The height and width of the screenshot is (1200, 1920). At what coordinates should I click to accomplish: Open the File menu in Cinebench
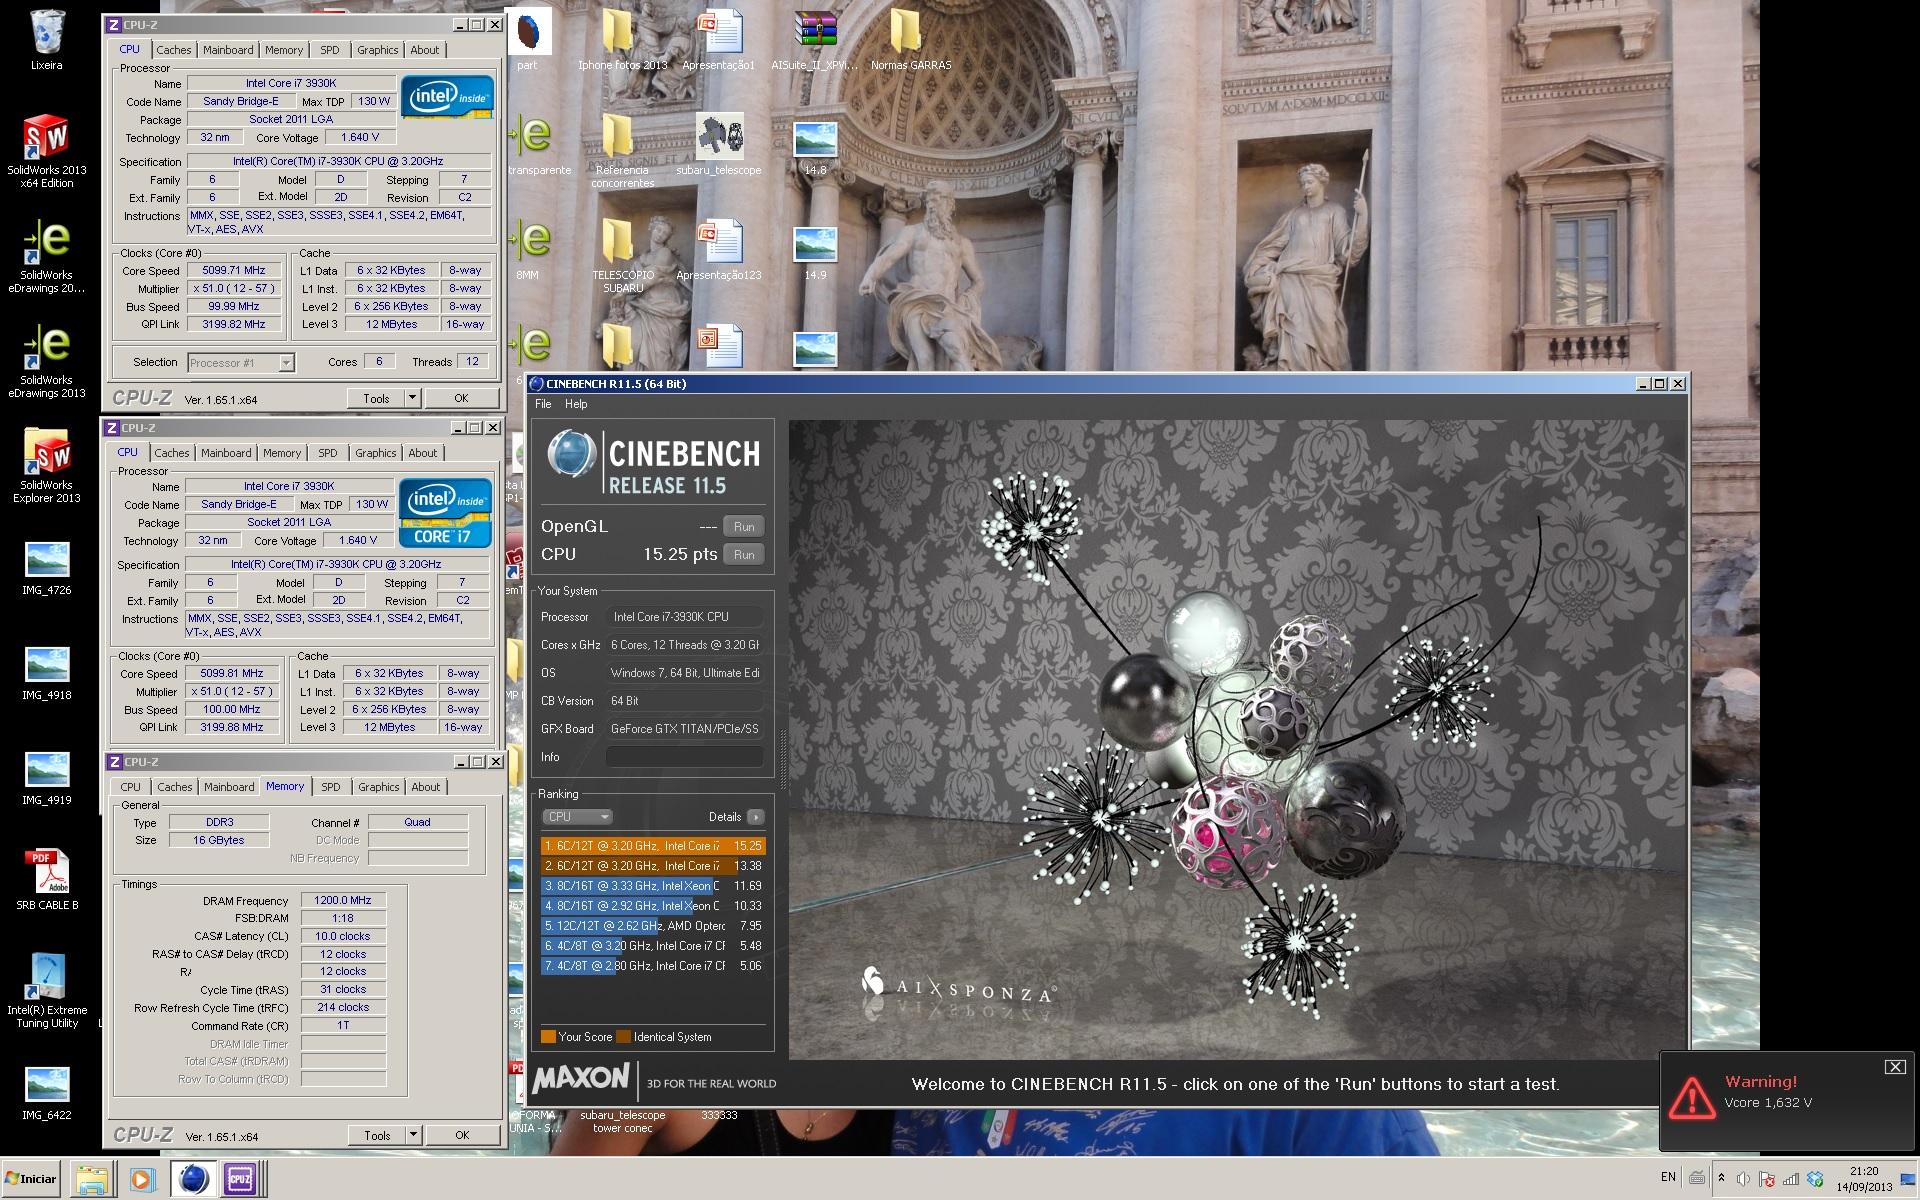543,404
